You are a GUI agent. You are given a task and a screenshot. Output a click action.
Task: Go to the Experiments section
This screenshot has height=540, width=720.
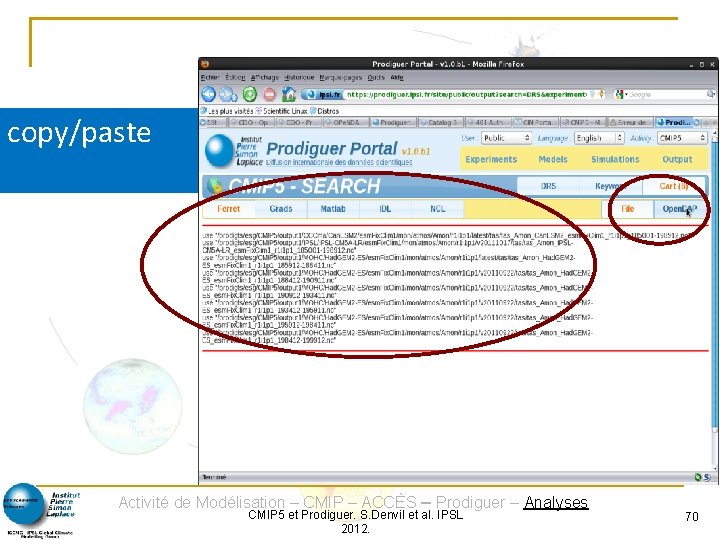491,159
